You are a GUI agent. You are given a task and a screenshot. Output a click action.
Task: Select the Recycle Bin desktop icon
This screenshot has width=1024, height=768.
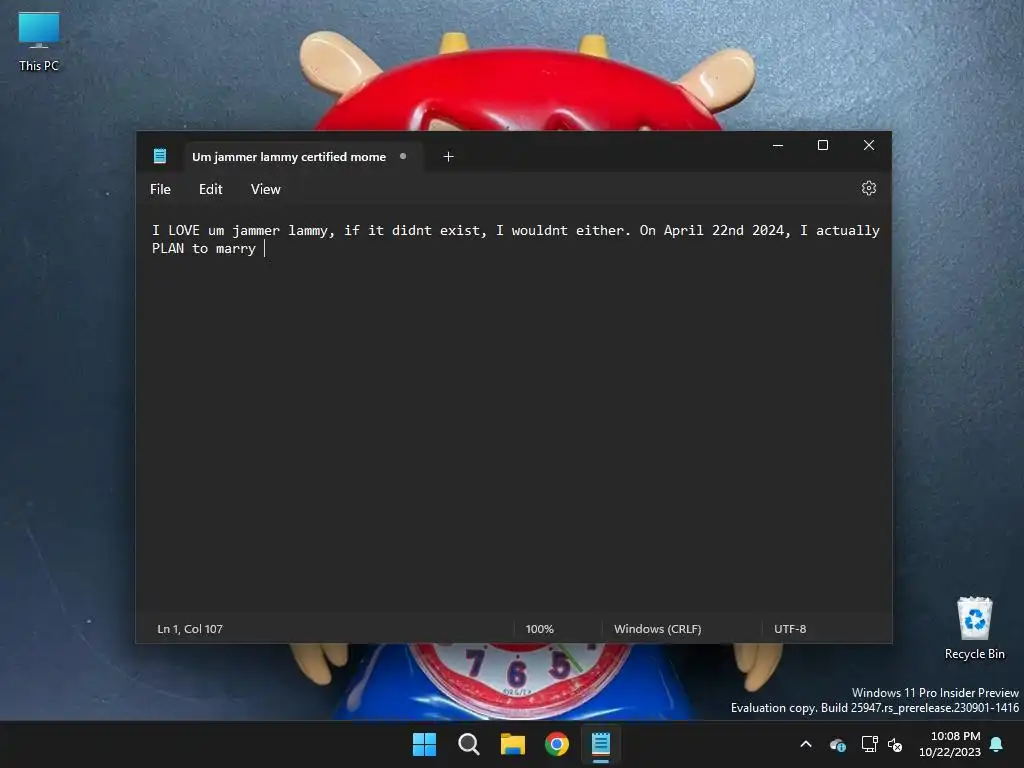pos(974,628)
